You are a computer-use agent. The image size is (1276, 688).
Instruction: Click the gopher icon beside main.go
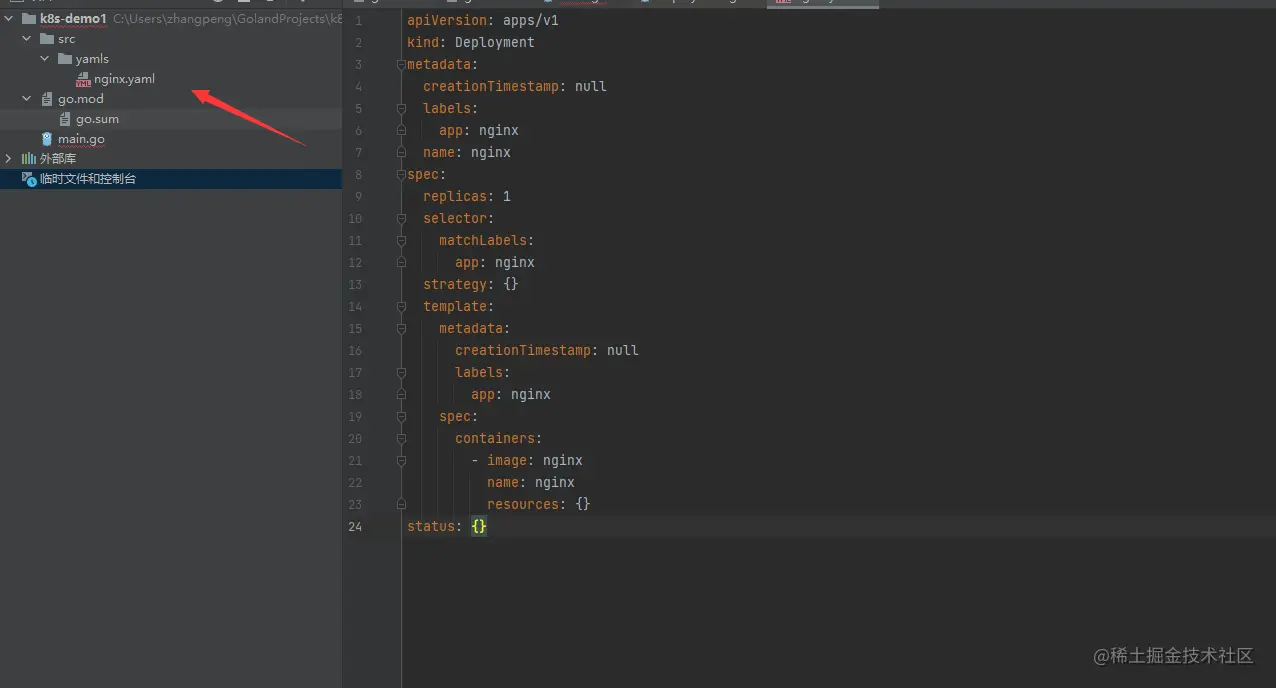click(x=47, y=139)
